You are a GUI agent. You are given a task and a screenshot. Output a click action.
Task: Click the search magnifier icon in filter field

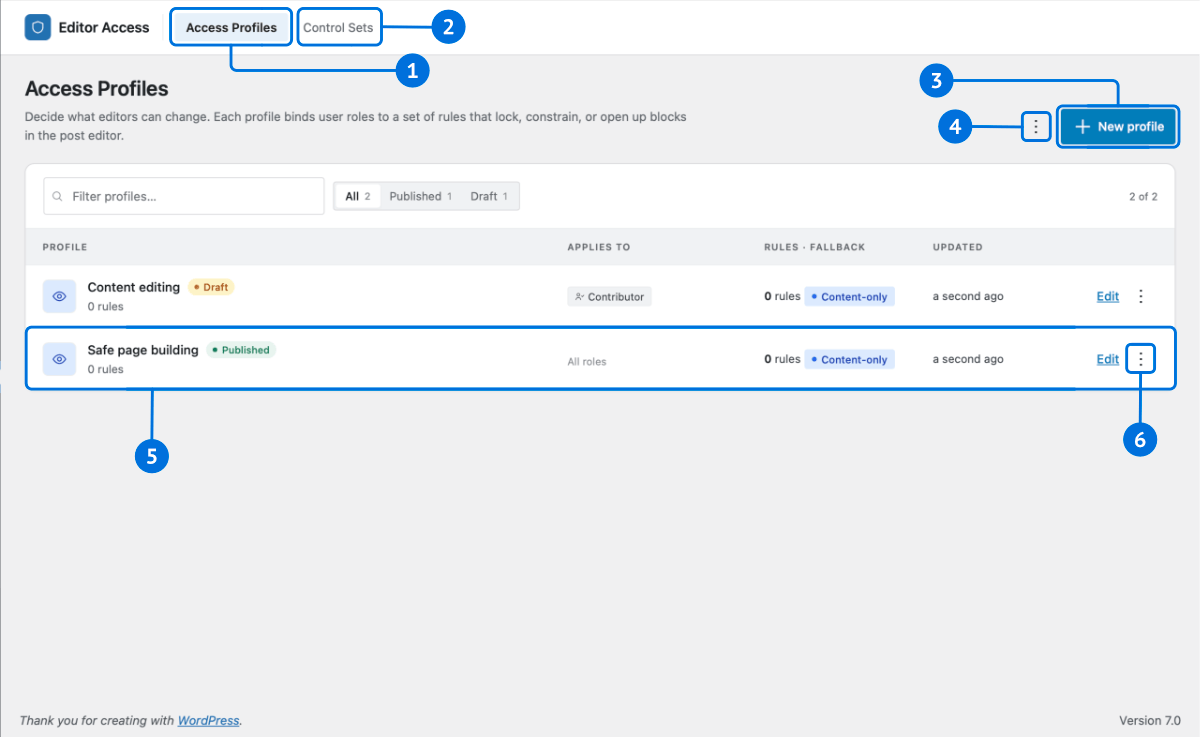[58, 197]
